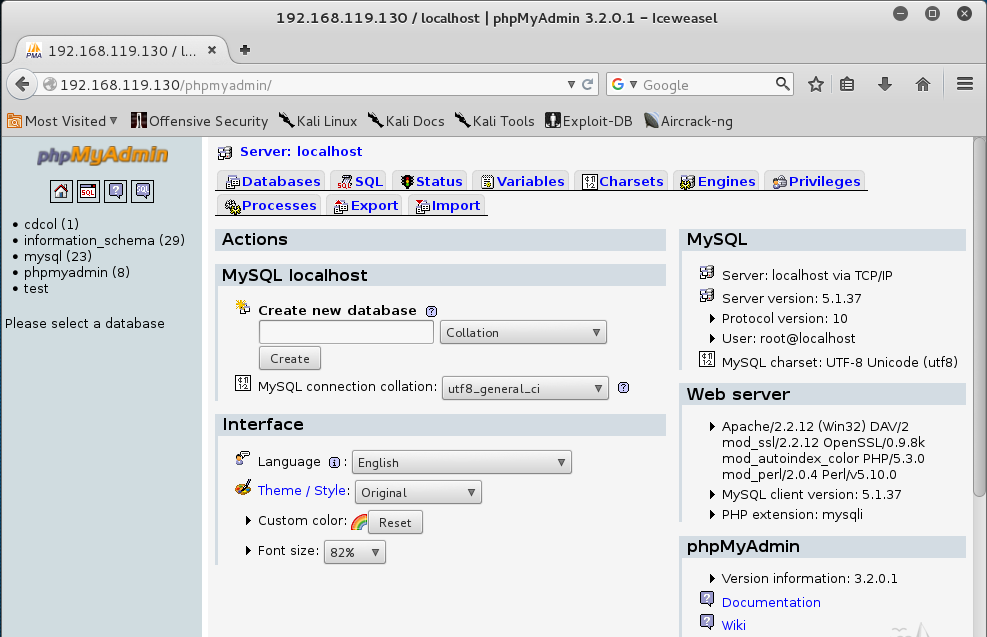Open the MySQL connection collation dropdown
987x637 pixels.
pyautogui.click(x=525, y=388)
